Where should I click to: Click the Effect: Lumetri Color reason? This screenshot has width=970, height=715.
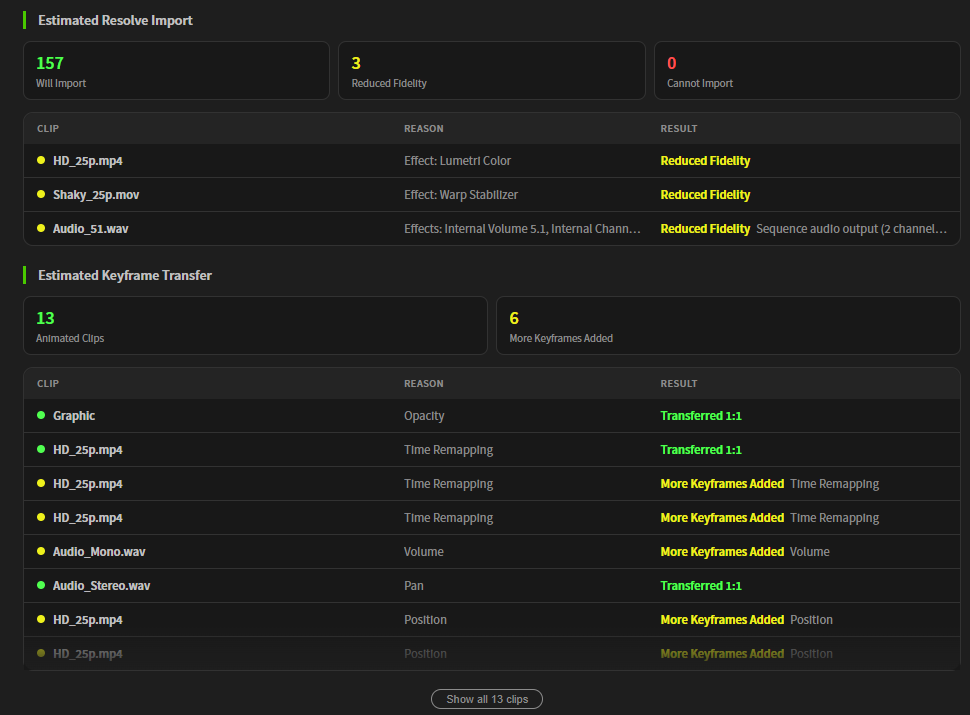457,161
